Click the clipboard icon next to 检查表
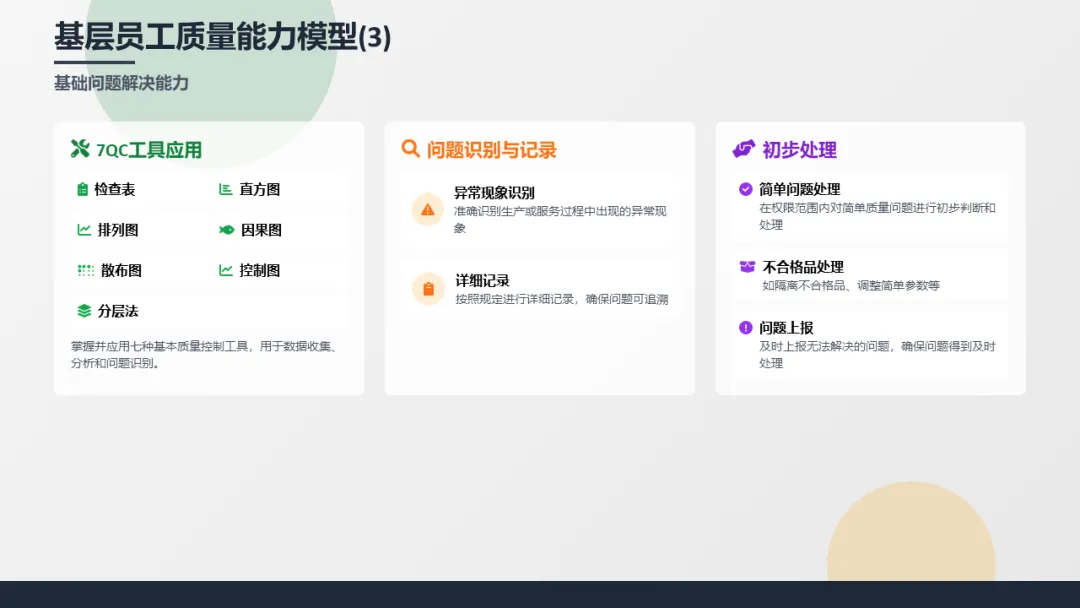The width and height of the screenshot is (1080, 608). click(x=83, y=189)
